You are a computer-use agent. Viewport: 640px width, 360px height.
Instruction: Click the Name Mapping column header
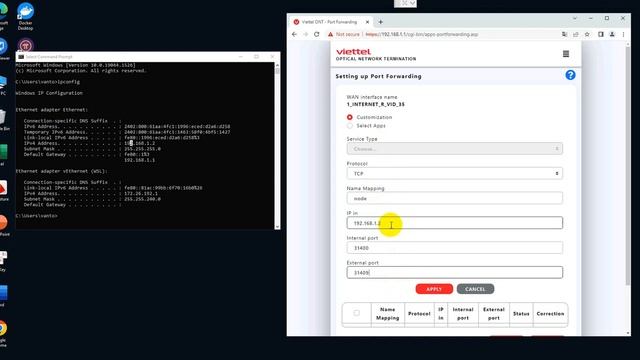coord(387,313)
